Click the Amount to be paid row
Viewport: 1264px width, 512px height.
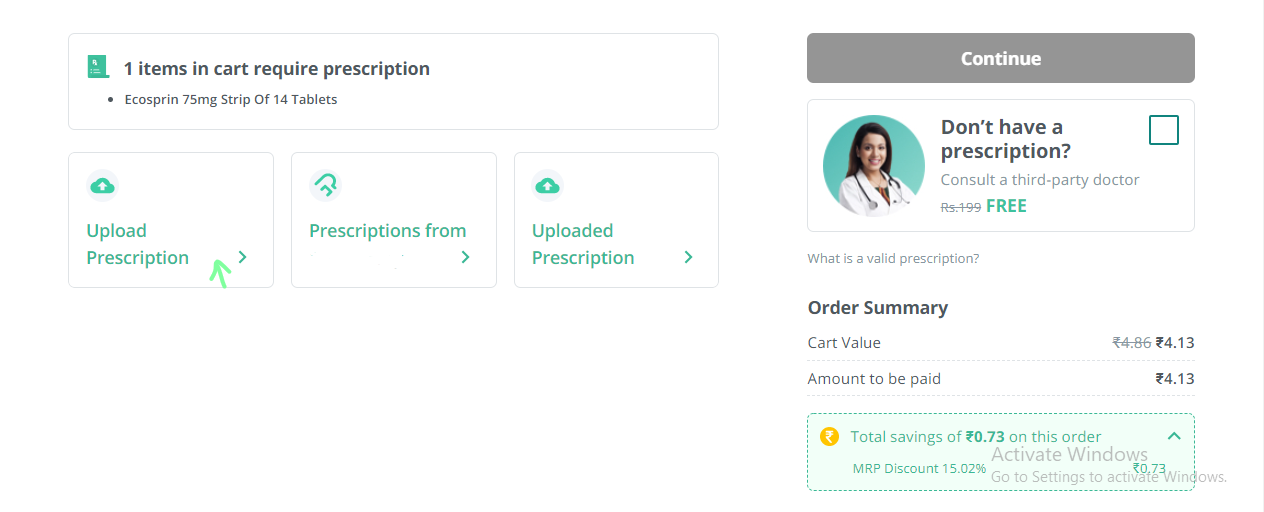point(1000,379)
